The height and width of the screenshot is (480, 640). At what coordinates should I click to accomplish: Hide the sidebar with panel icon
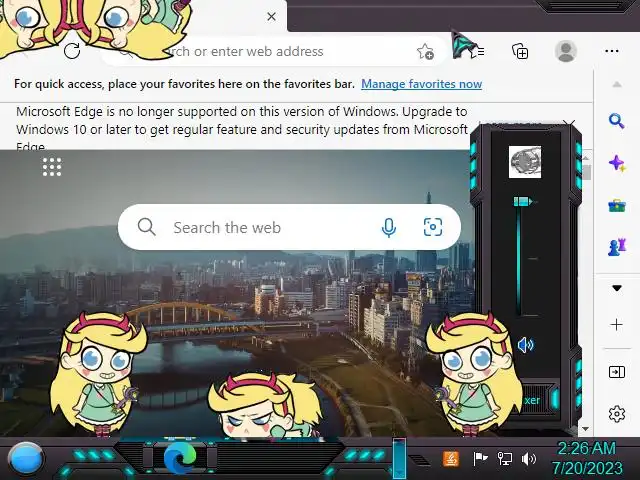pyautogui.click(x=616, y=372)
